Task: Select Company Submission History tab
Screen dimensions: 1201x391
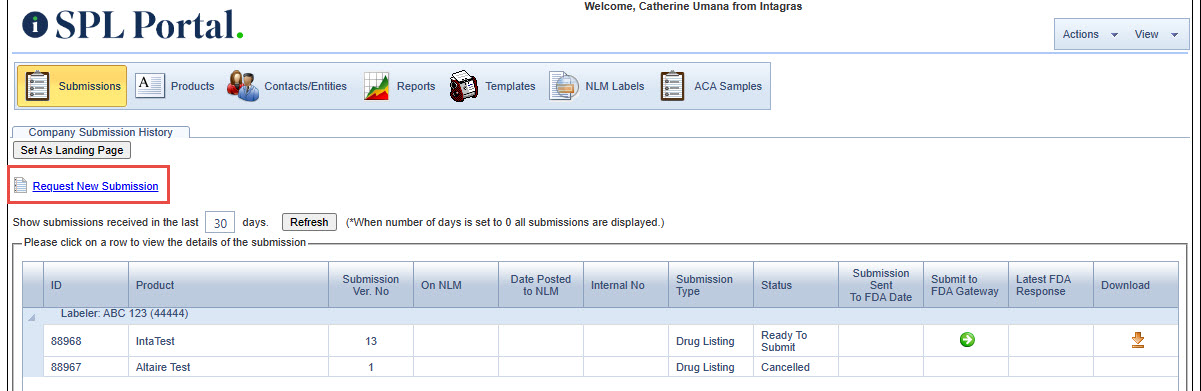Action: coord(100,132)
